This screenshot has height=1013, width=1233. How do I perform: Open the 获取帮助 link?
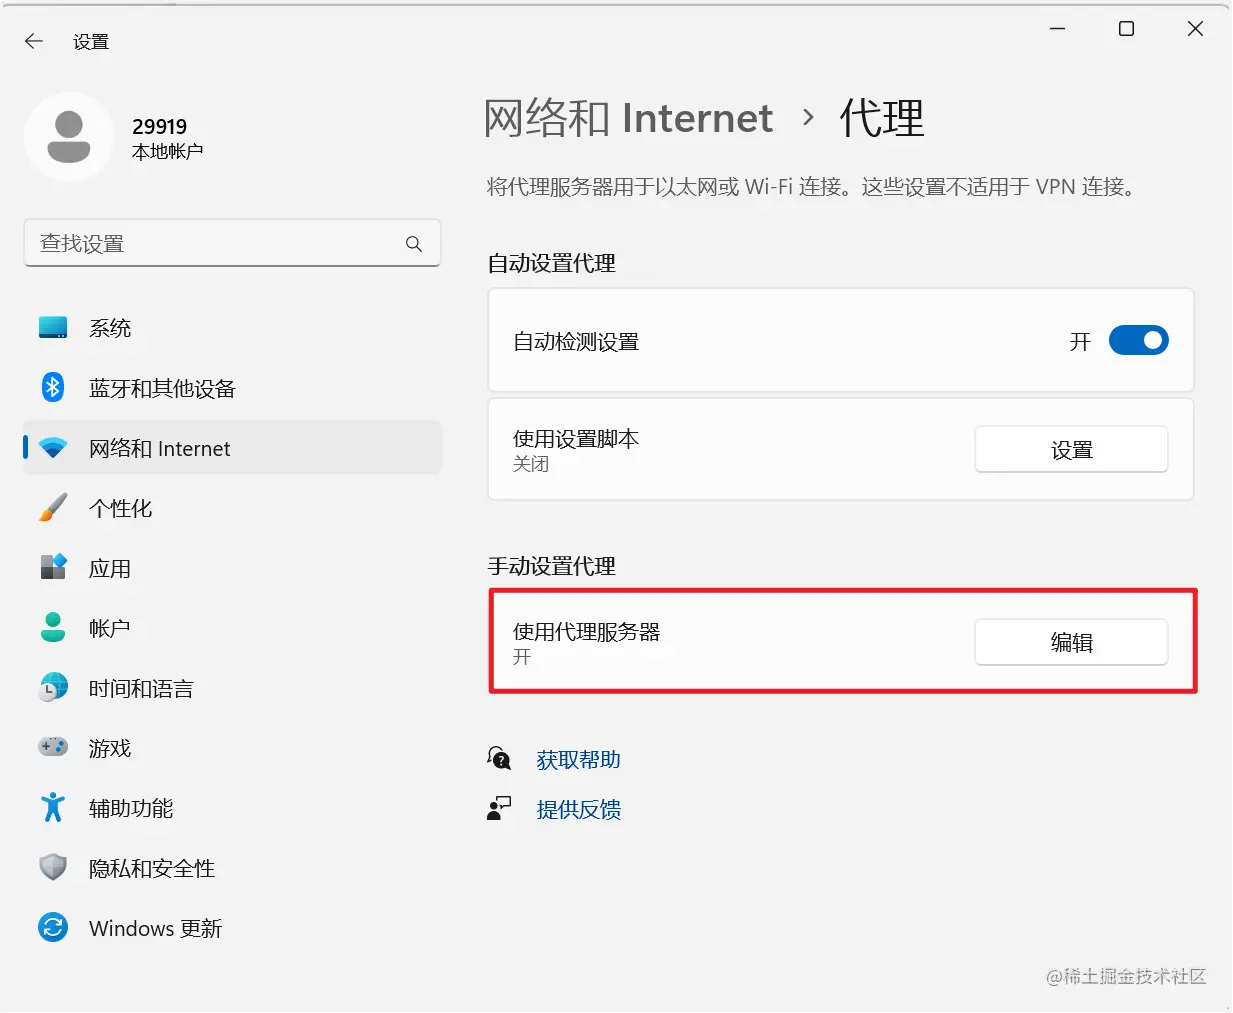point(579,759)
